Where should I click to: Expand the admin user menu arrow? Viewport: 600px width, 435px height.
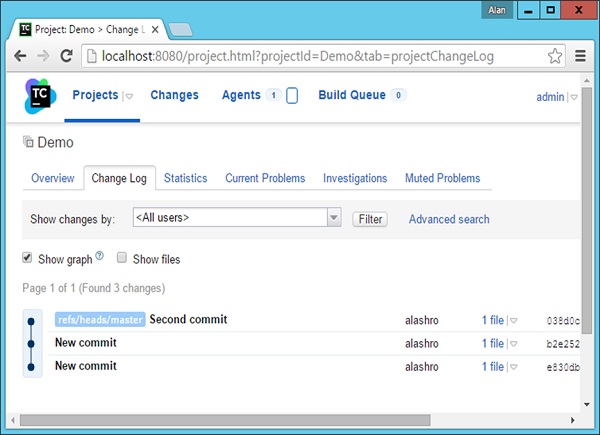click(574, 98)
